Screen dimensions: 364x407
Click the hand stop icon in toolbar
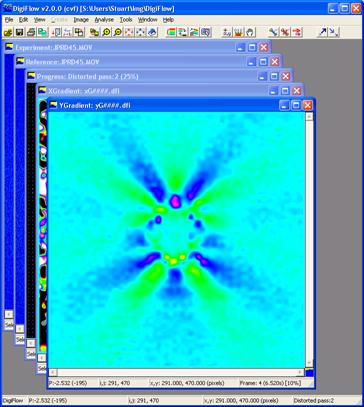[x=250, y=32]
